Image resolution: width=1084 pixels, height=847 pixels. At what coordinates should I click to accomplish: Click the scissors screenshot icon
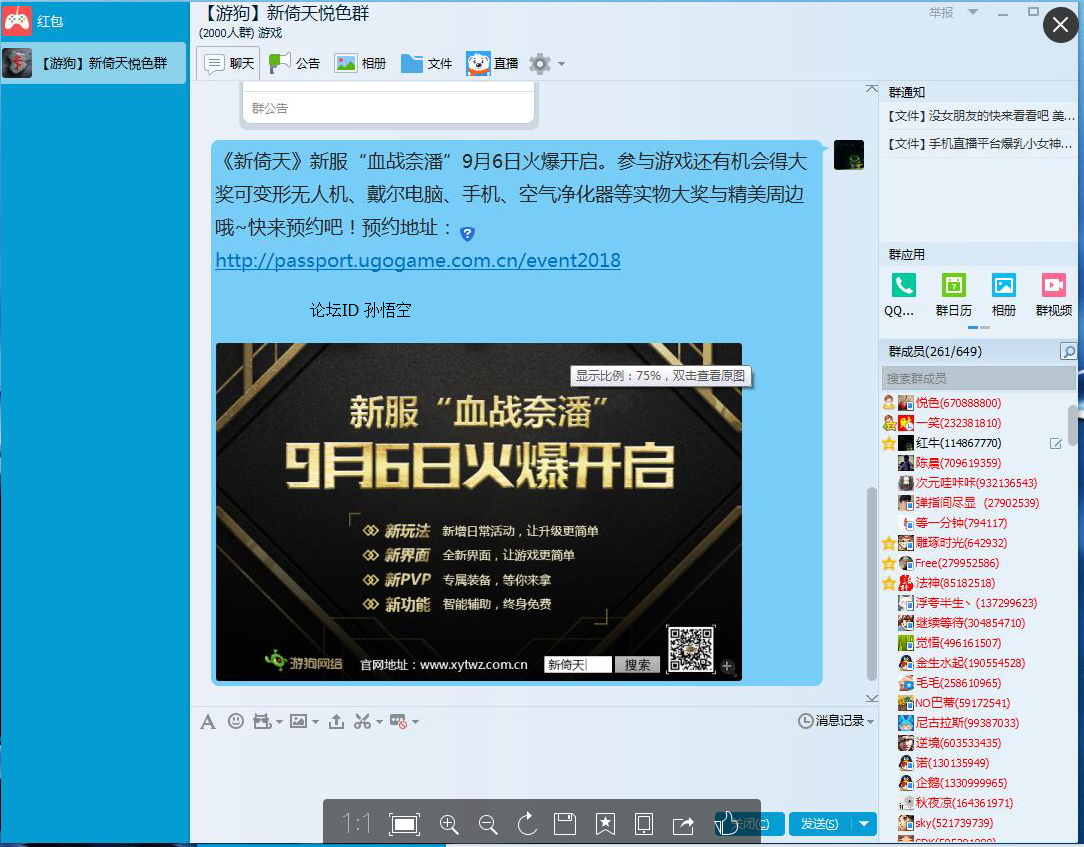click(362, 721)
